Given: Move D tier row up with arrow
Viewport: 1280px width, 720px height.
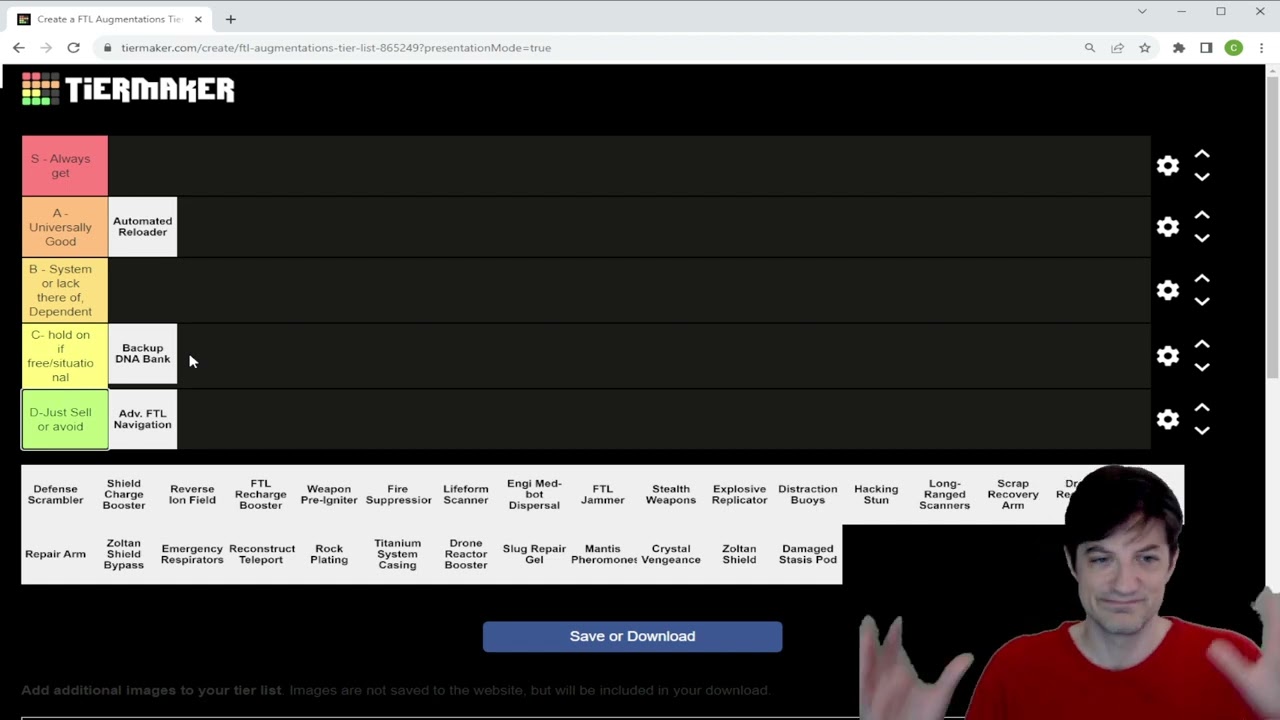Looking at the screenshot, I should click(x=1202, y=407).
